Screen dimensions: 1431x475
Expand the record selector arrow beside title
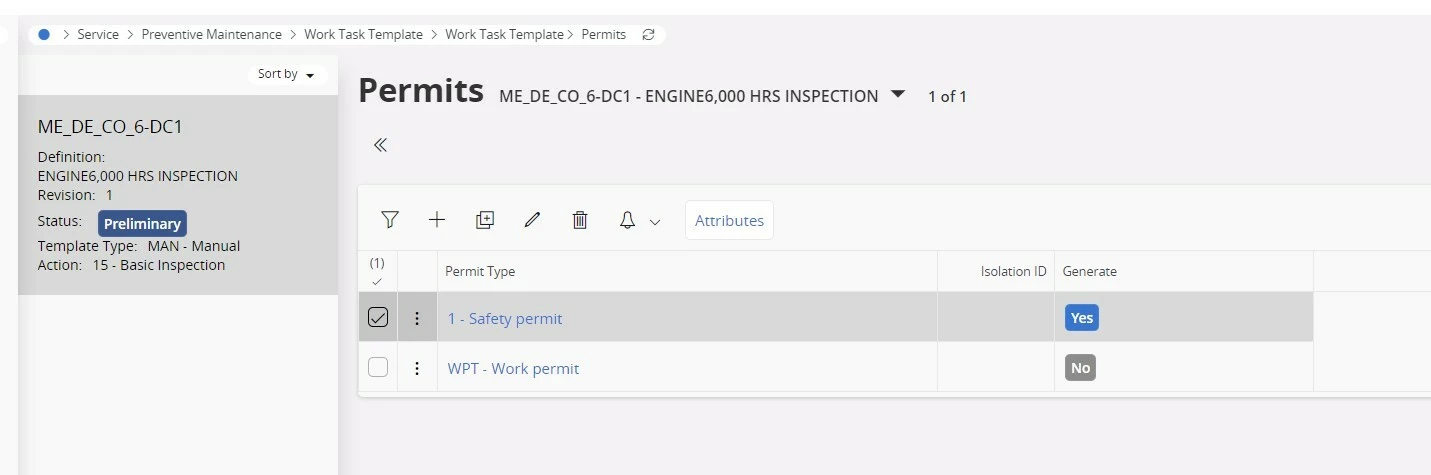pyautogui.click(x=898, y=94)
